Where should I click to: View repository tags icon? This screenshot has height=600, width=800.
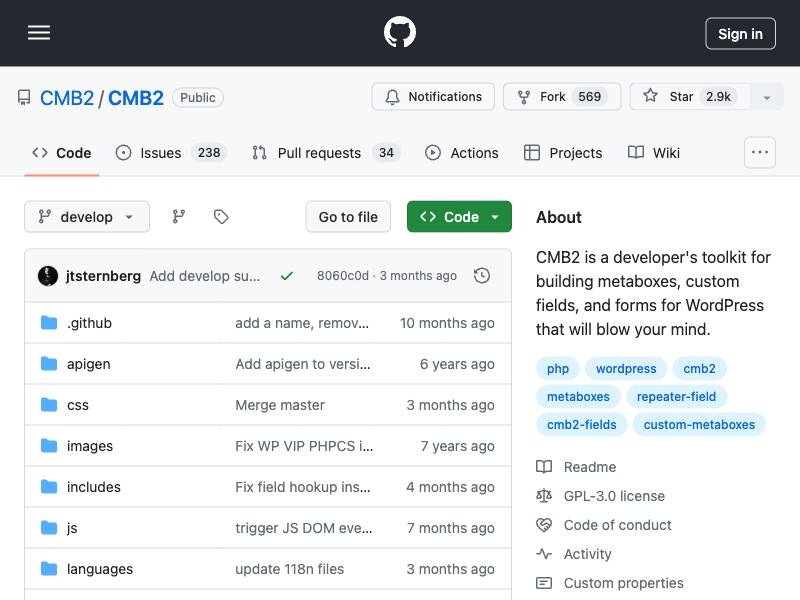click(221, 217)
